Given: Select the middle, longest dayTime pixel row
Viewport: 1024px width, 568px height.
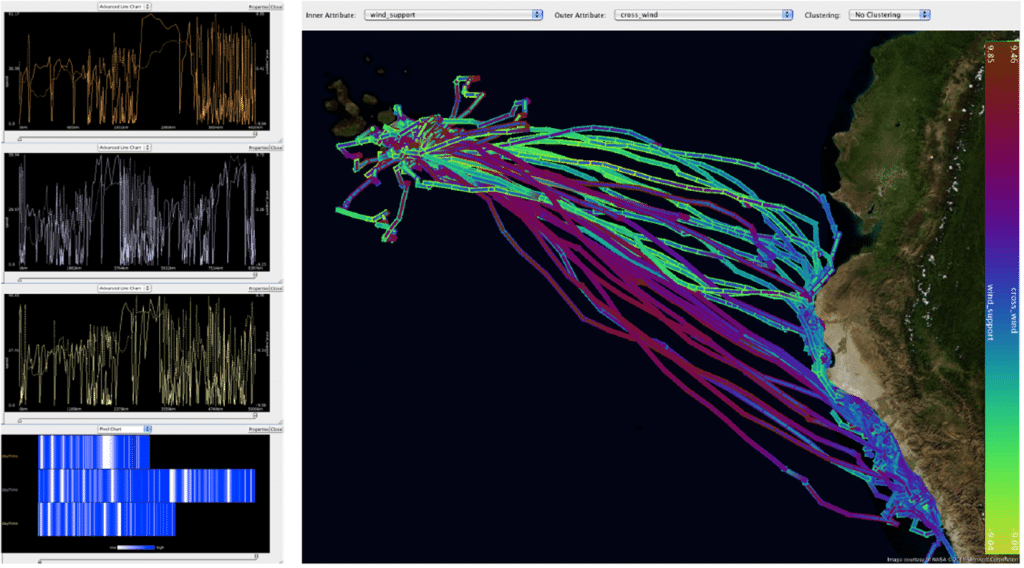Looking at the screenshot, I should 147,486.
